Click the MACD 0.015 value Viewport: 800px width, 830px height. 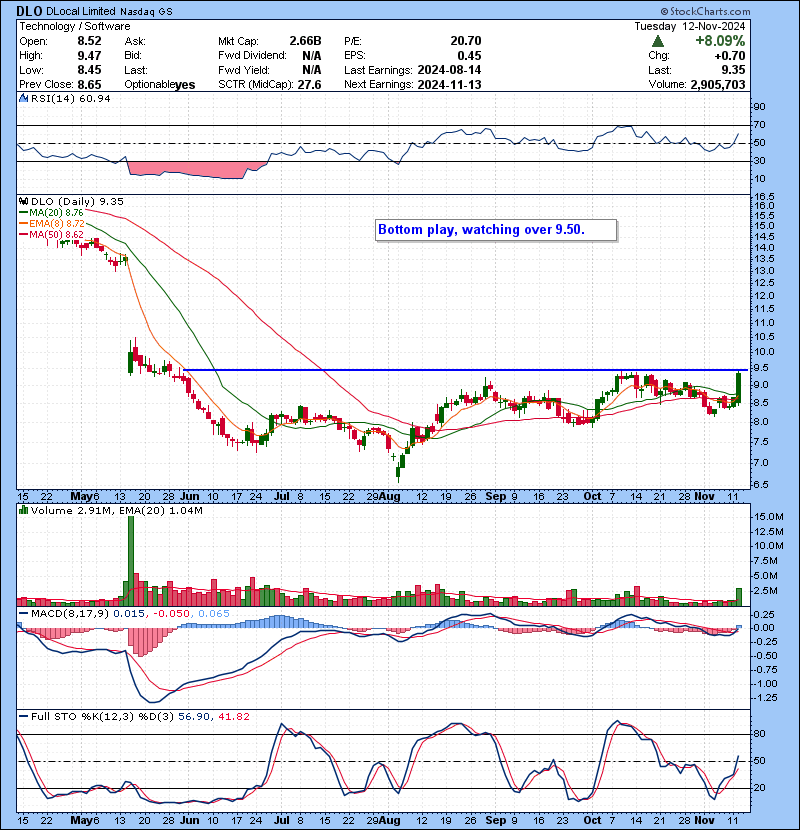[129, 614]
